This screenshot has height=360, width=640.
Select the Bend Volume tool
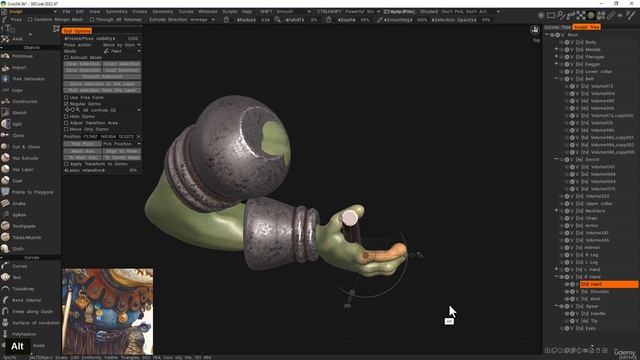pyautogui.click(x=26, y=300)
